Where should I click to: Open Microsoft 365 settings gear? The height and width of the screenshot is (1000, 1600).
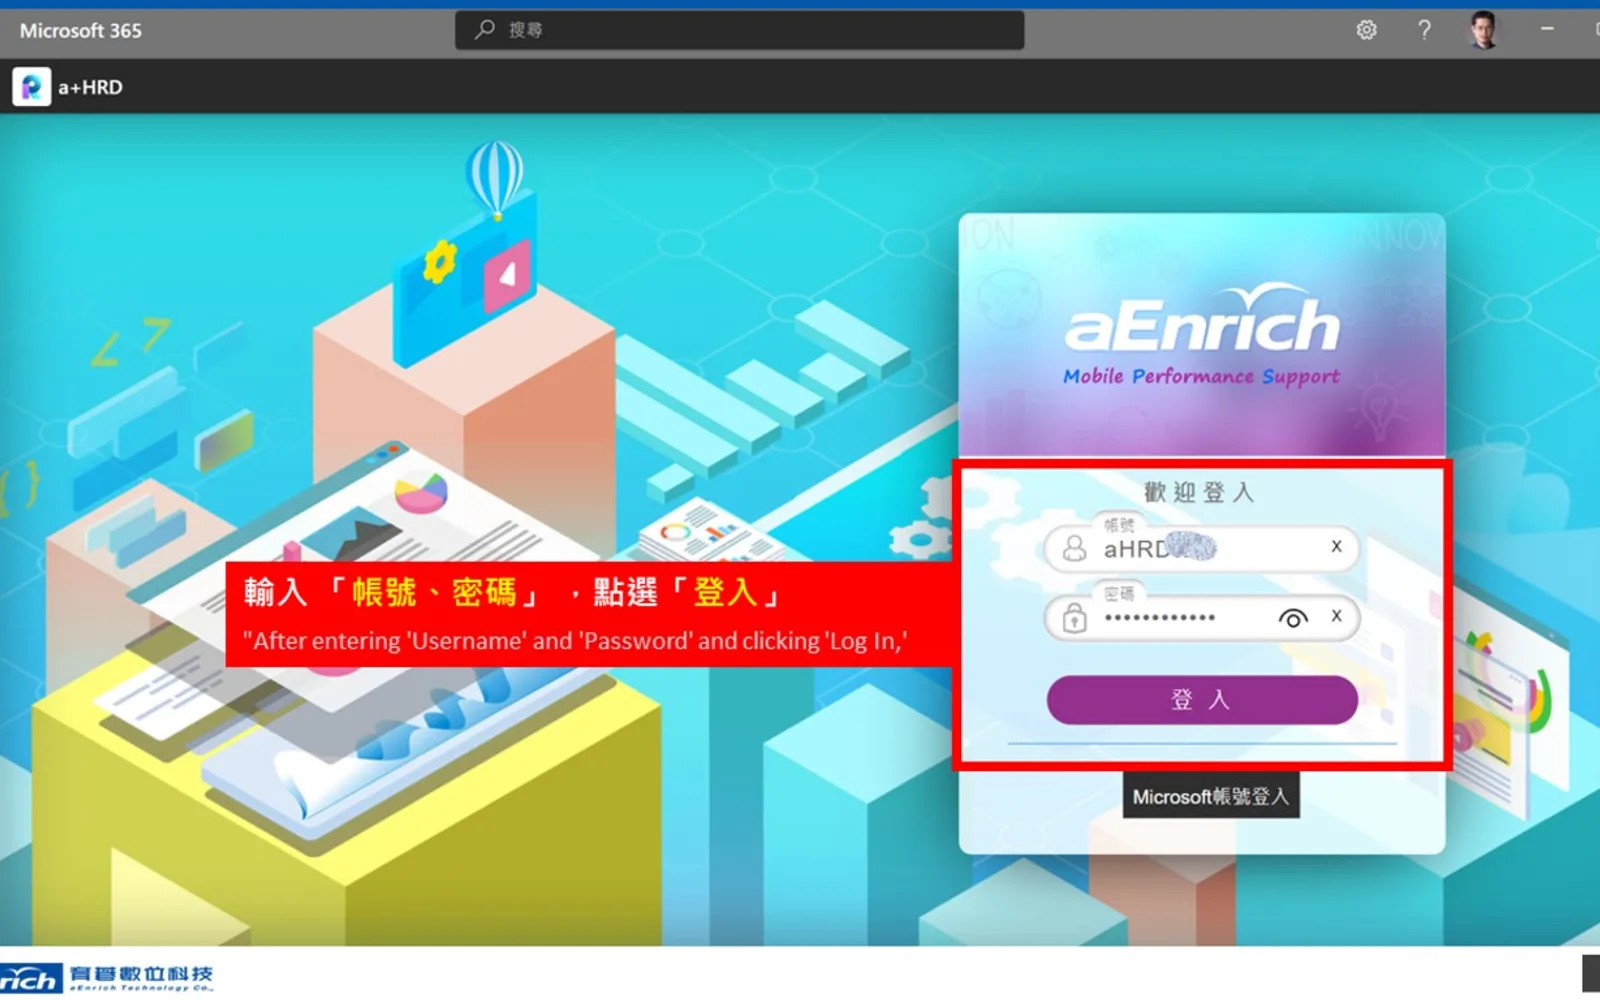pyautogui.click(x=1366, y=30)
